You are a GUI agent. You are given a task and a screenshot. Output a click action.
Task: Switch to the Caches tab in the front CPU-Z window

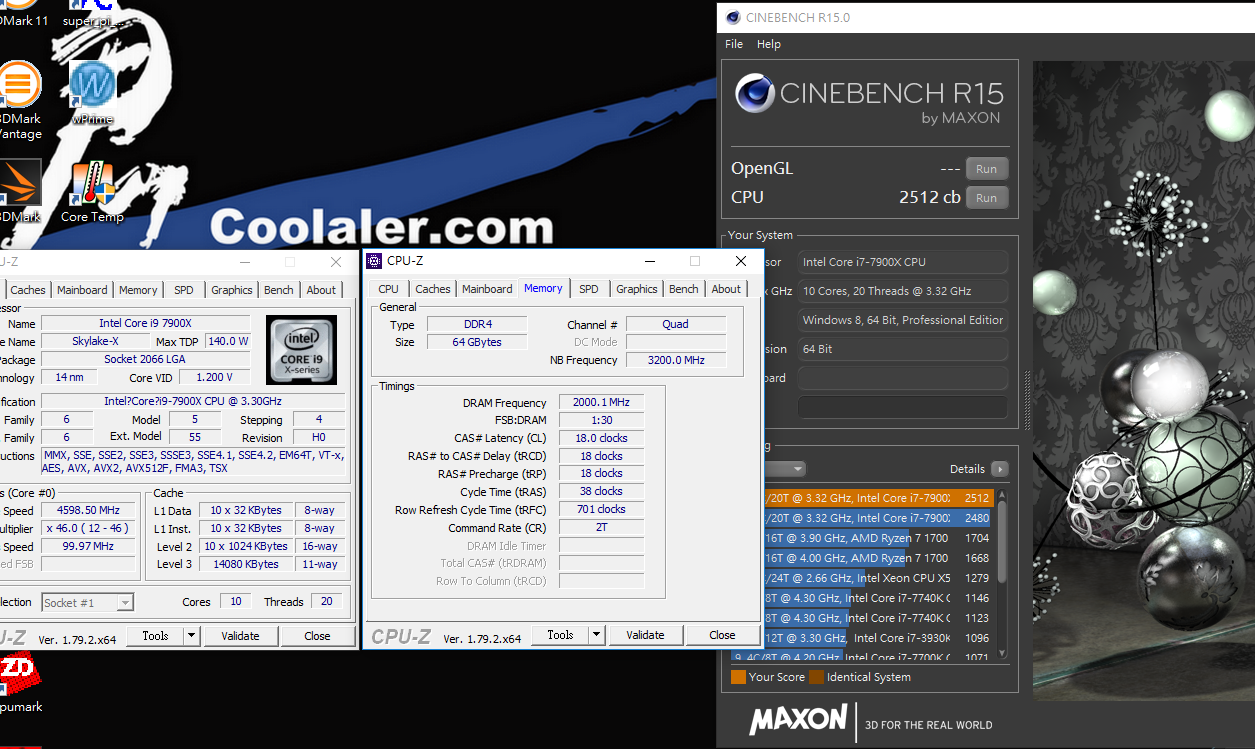pyautogui.click(x=432, y=289)
